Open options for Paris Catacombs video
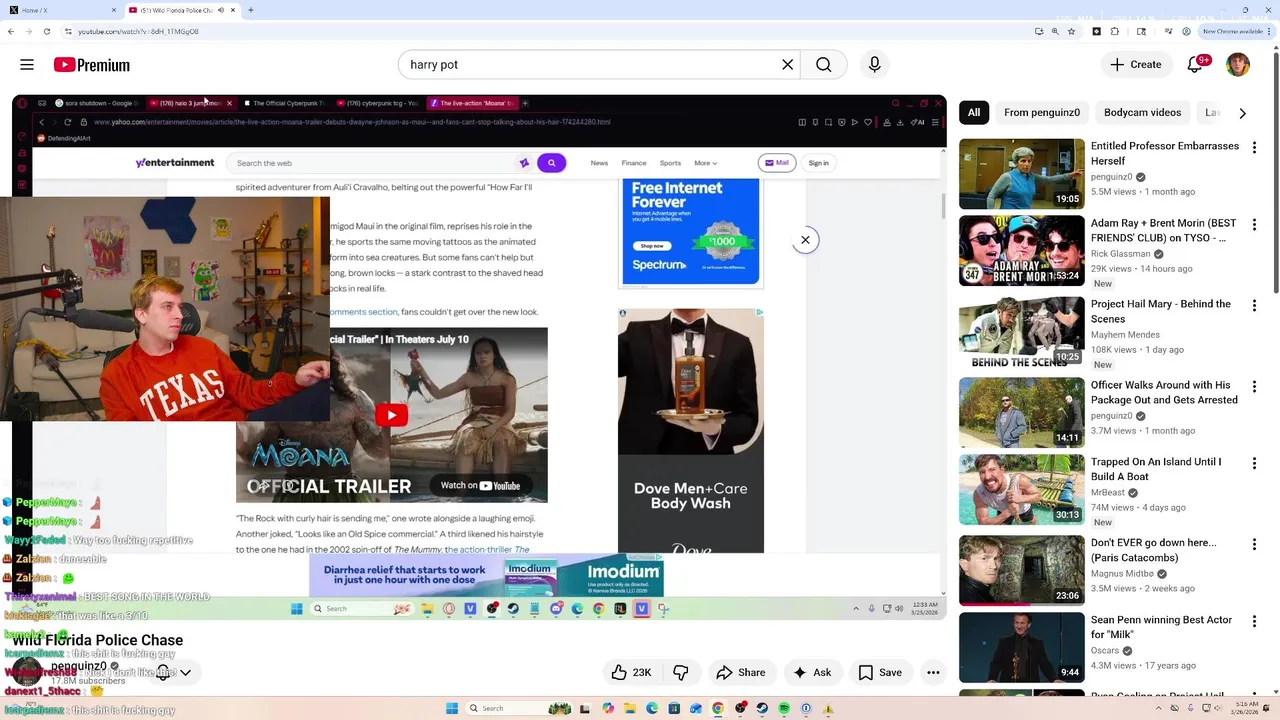 click(1254, 545)
